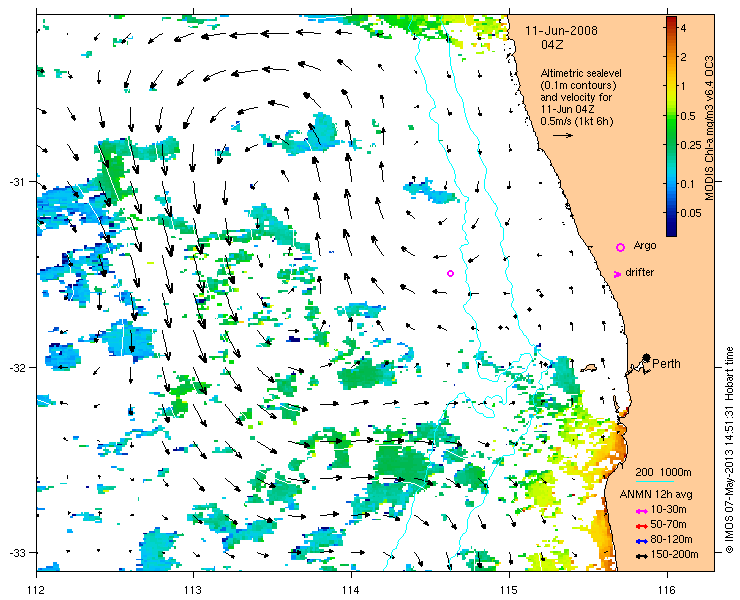Viewport: 740px width, 600px height.
Task: Click the Perth city label
Action: pos(666,363)
